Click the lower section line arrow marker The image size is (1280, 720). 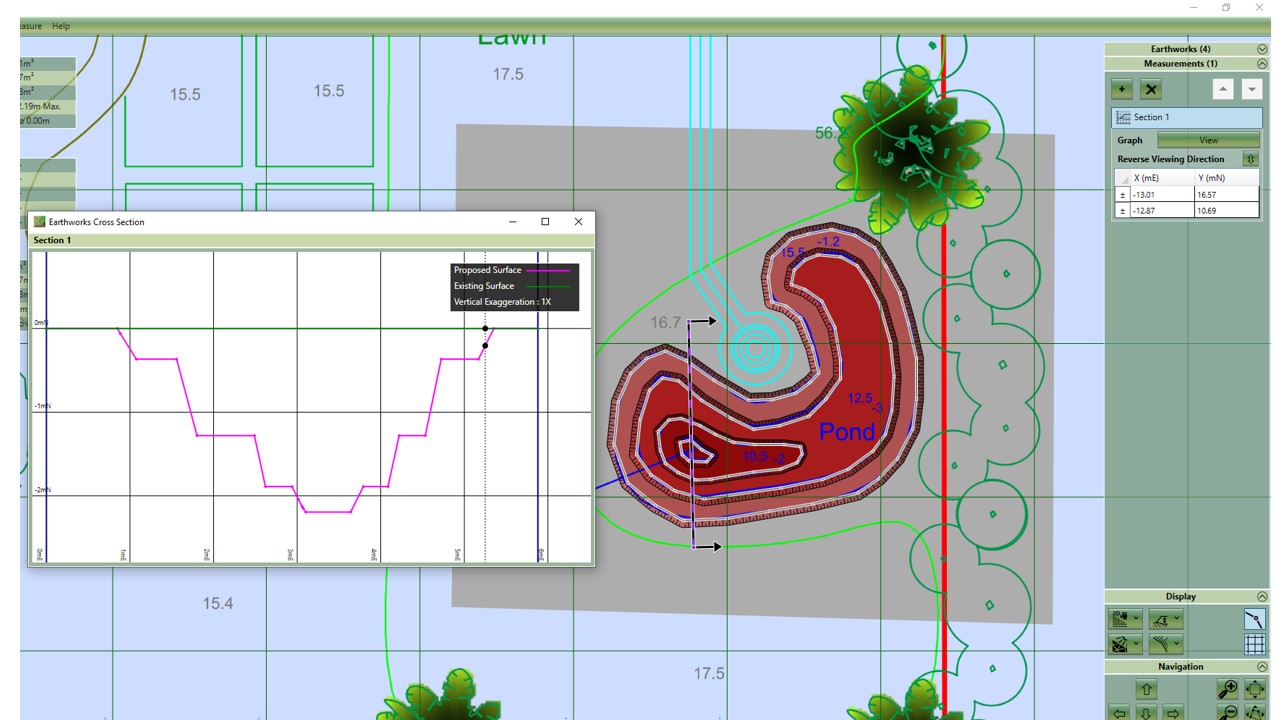707,547
